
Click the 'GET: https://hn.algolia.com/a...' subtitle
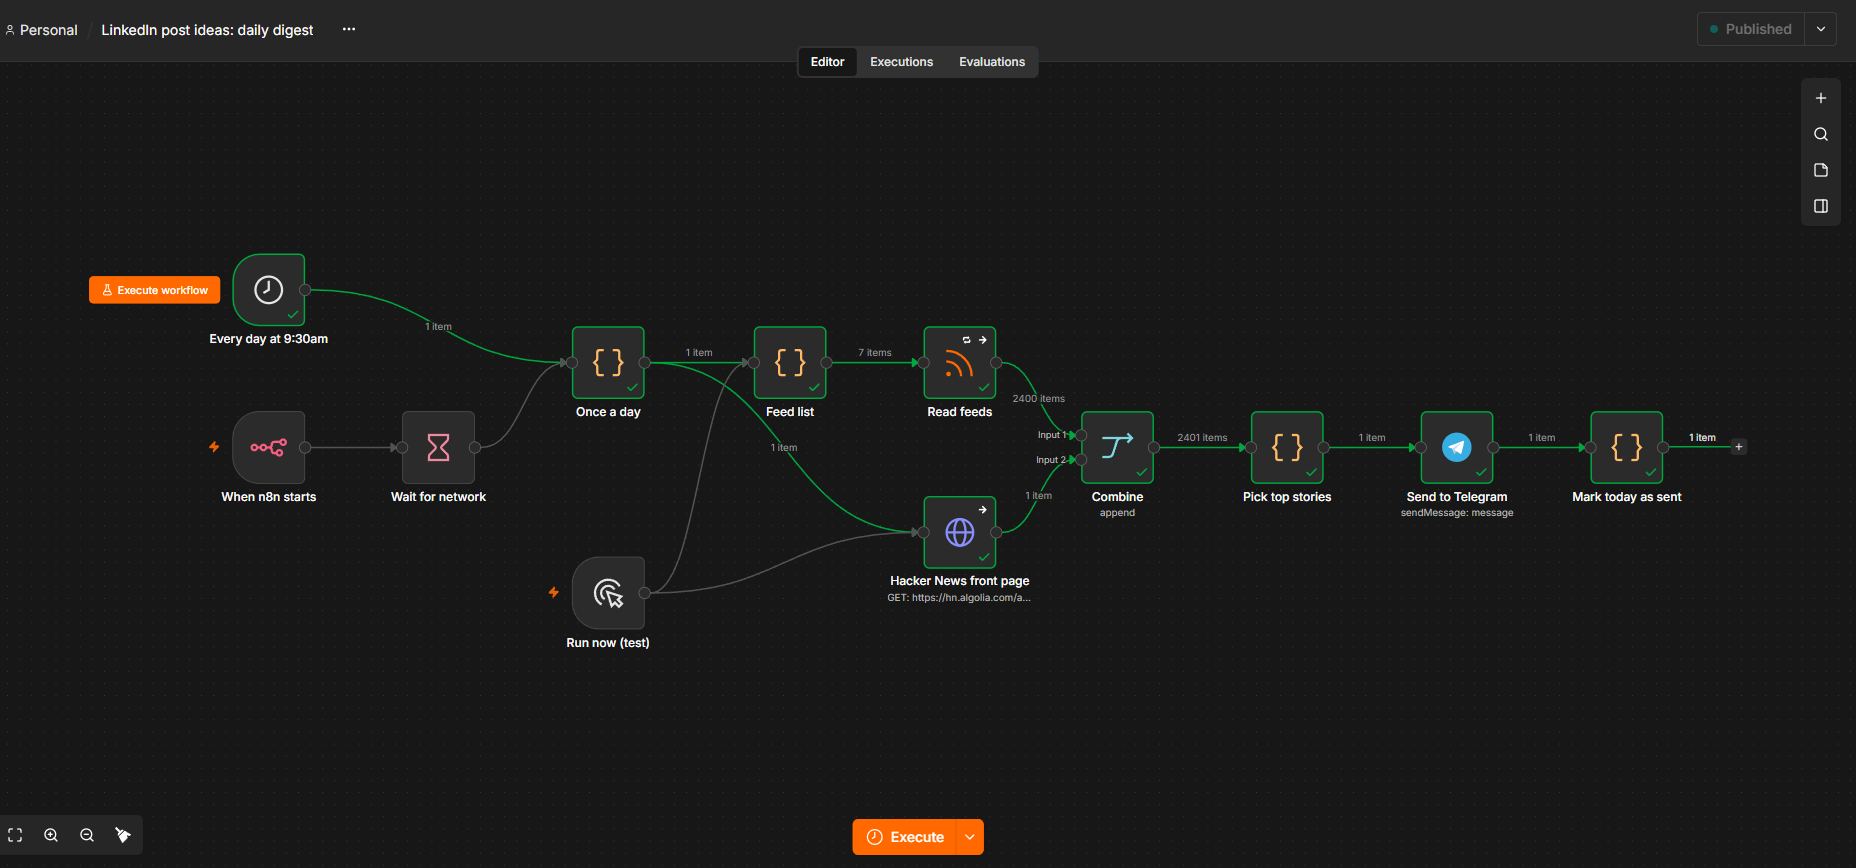(959, 598)
